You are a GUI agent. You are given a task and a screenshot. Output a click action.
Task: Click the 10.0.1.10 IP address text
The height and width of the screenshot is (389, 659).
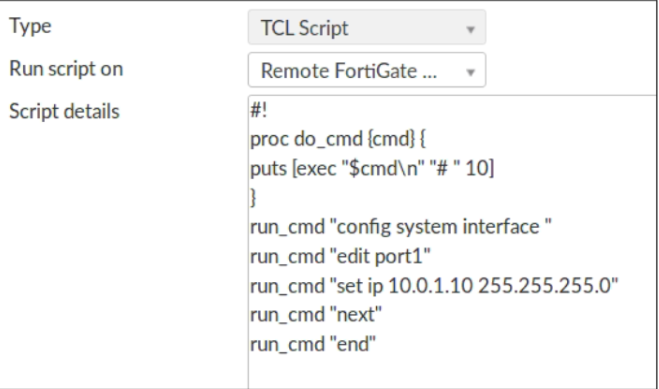(x=430, y=286)
